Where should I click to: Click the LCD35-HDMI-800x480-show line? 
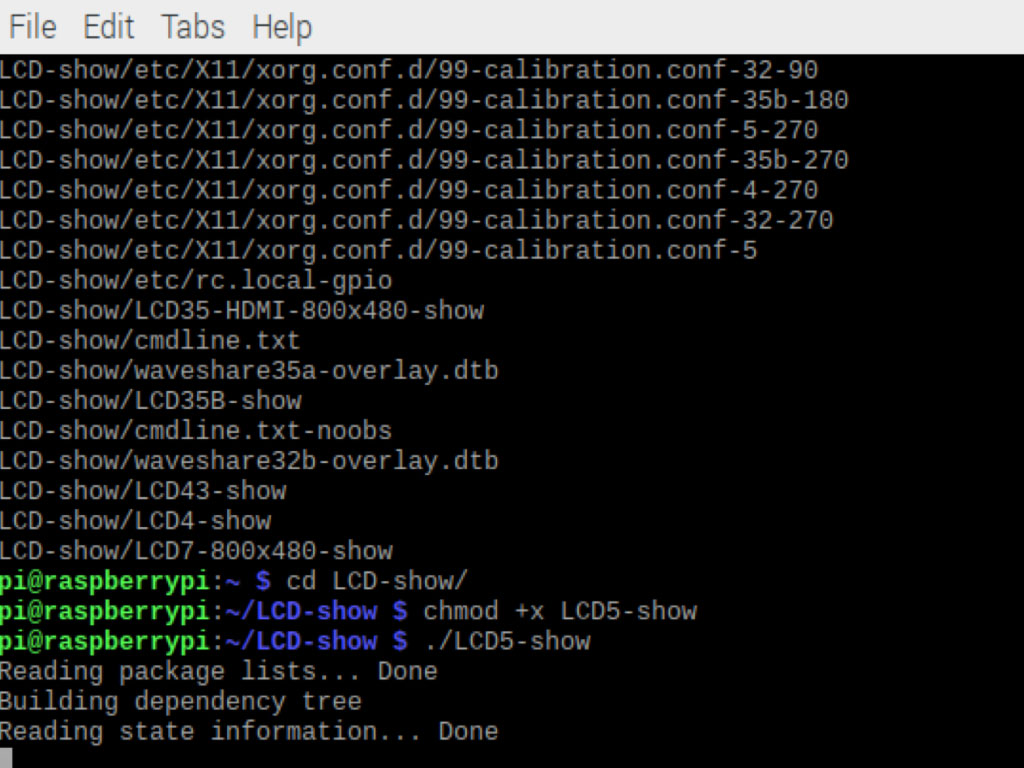(242, 311)
